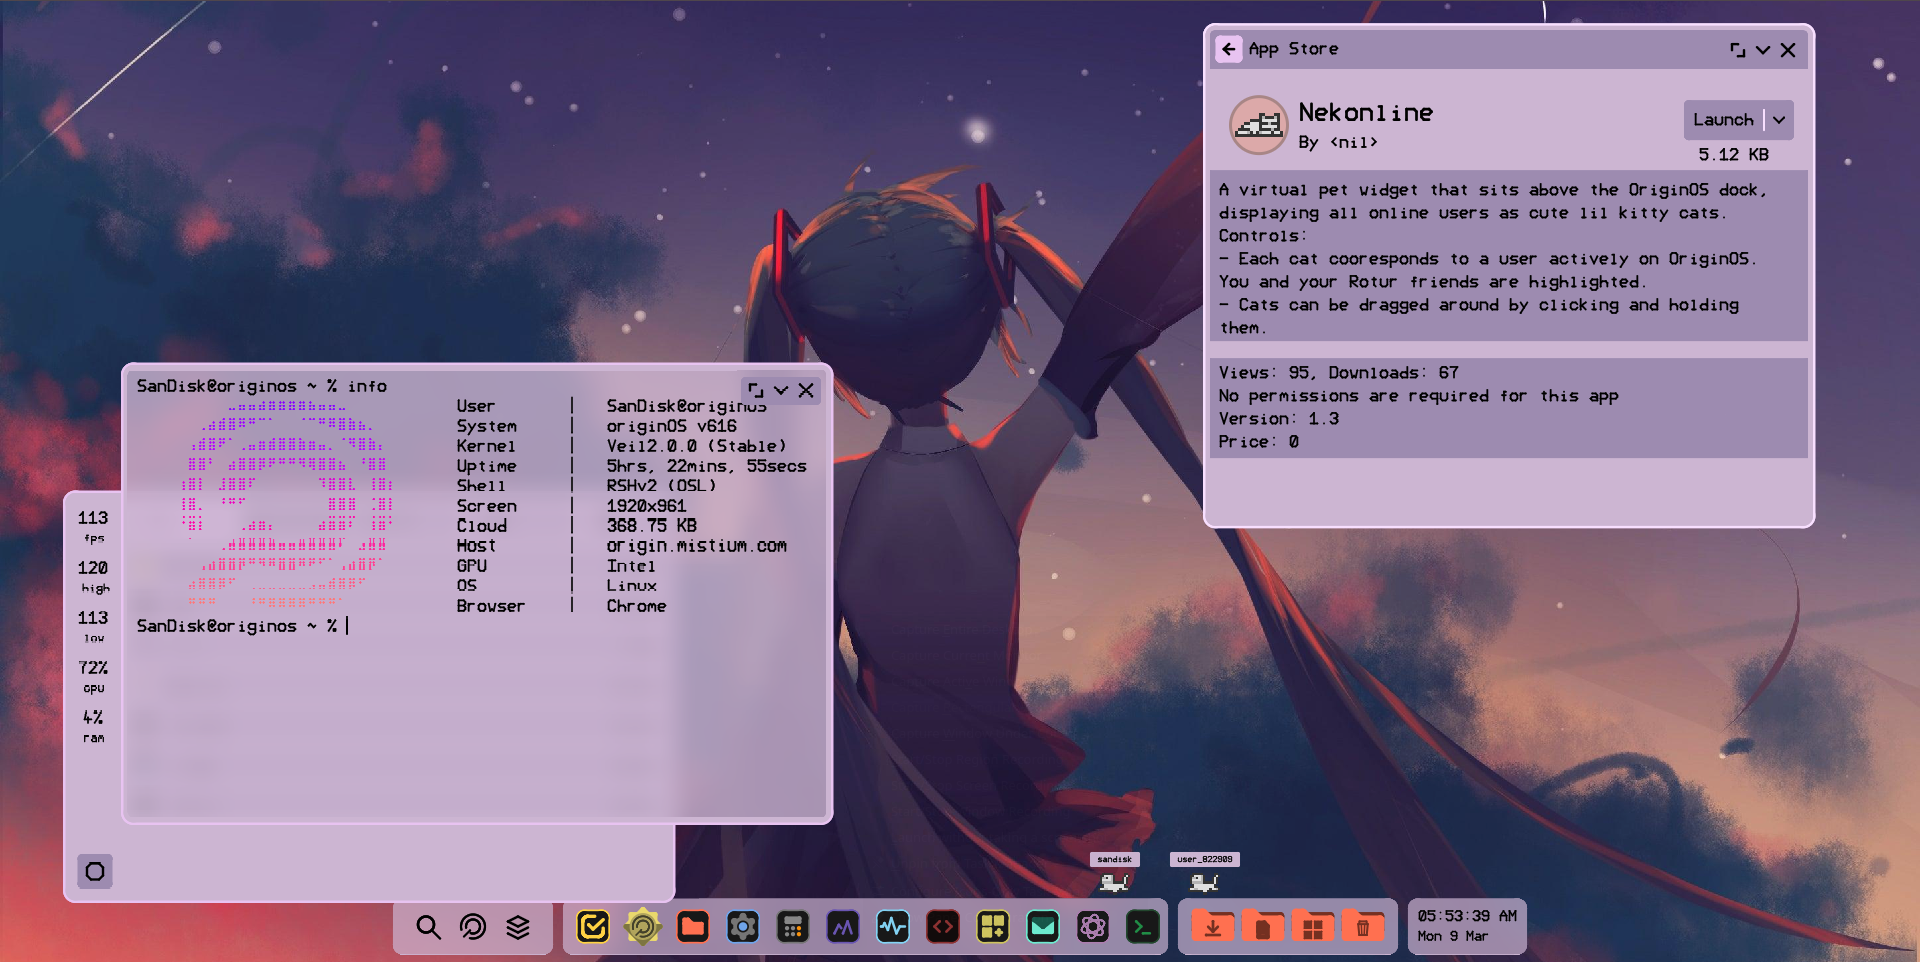Viewport: 1920px width, 962px height.
Task: Open the orange Files folder app
Action: pyautogui.click(x=693, y=927)
